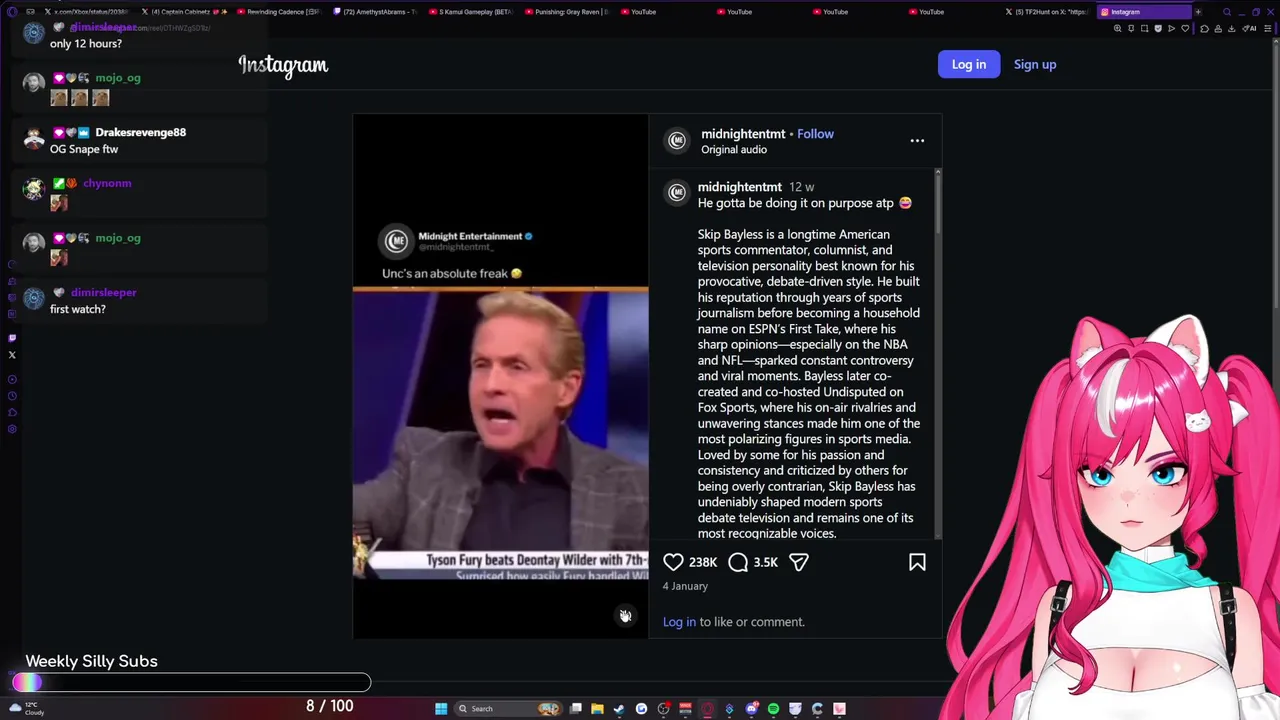Click the 'only 12 hours?' chat message
This screenshot has width=1280, height=720.
coord(86,44)
